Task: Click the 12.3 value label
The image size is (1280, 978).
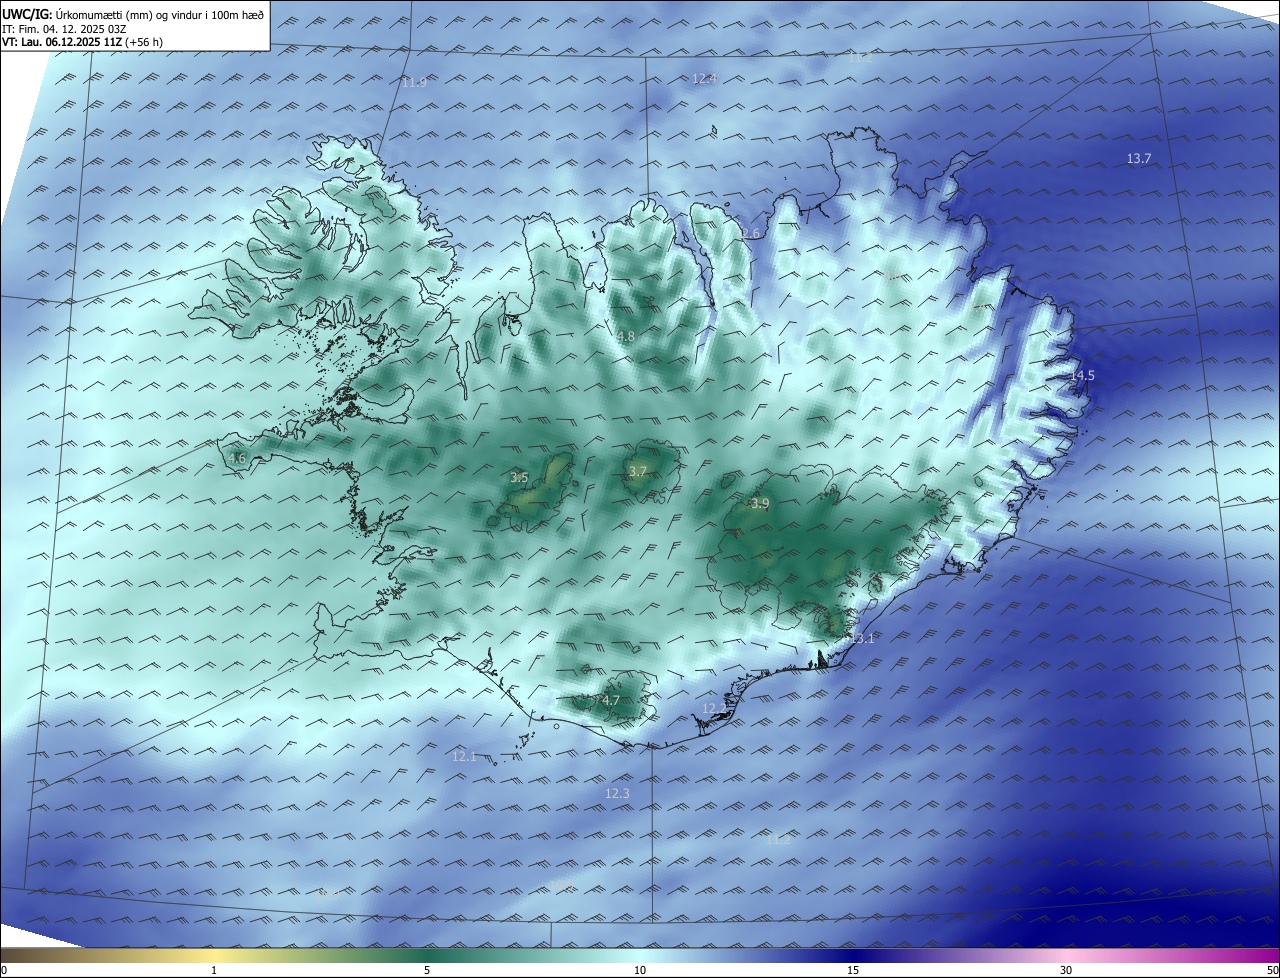Action: click(x=618, y=794)
